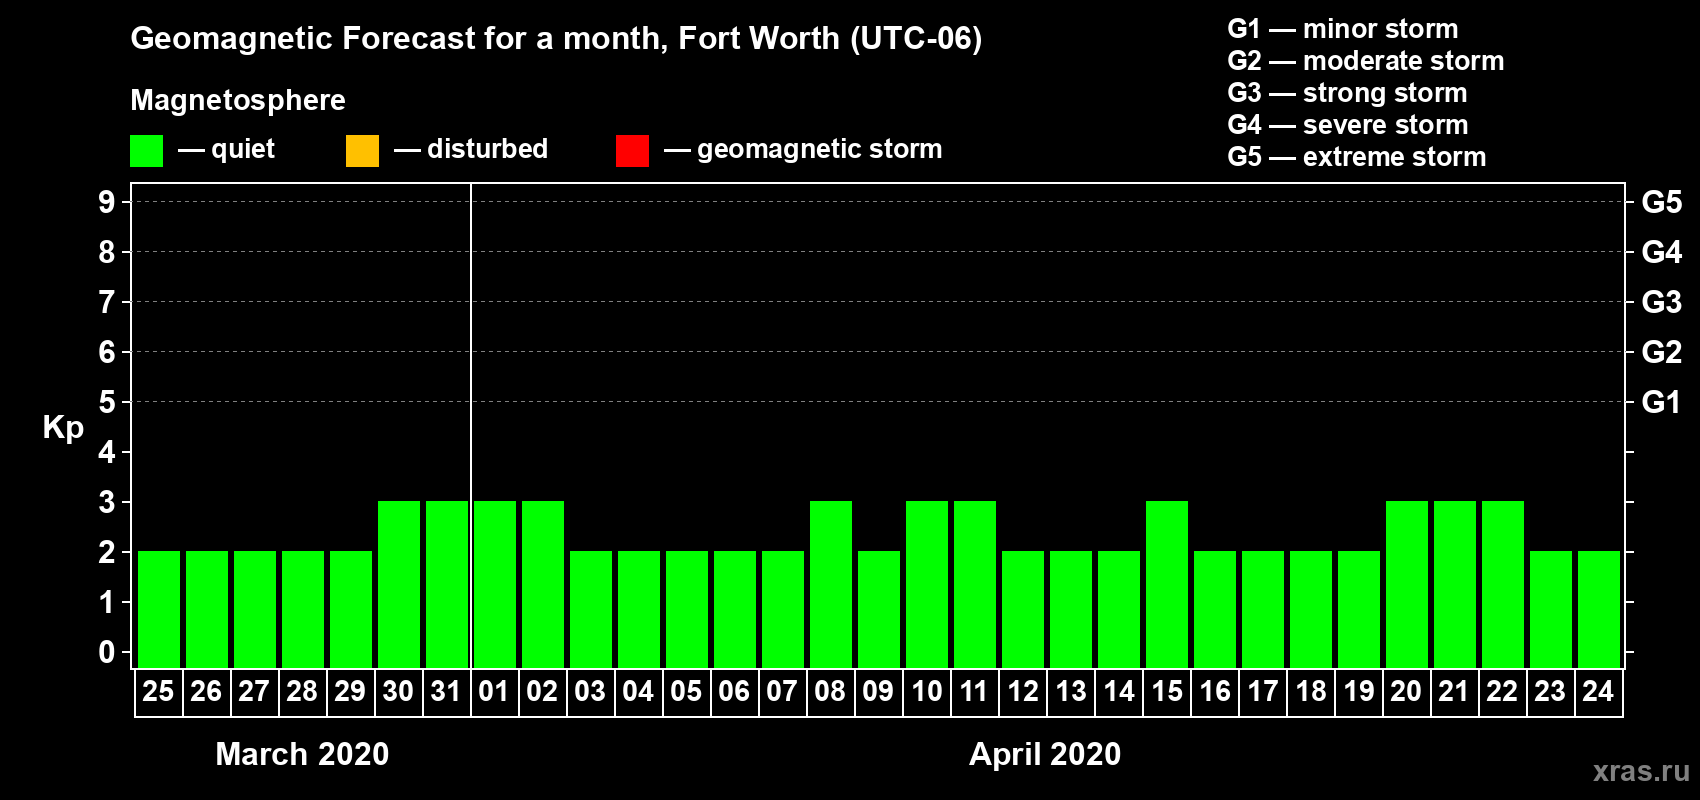The height and width of the screenshot is (800, 1700).
Task: Click the date cell labeled 05
Action: tap(686, 692)
